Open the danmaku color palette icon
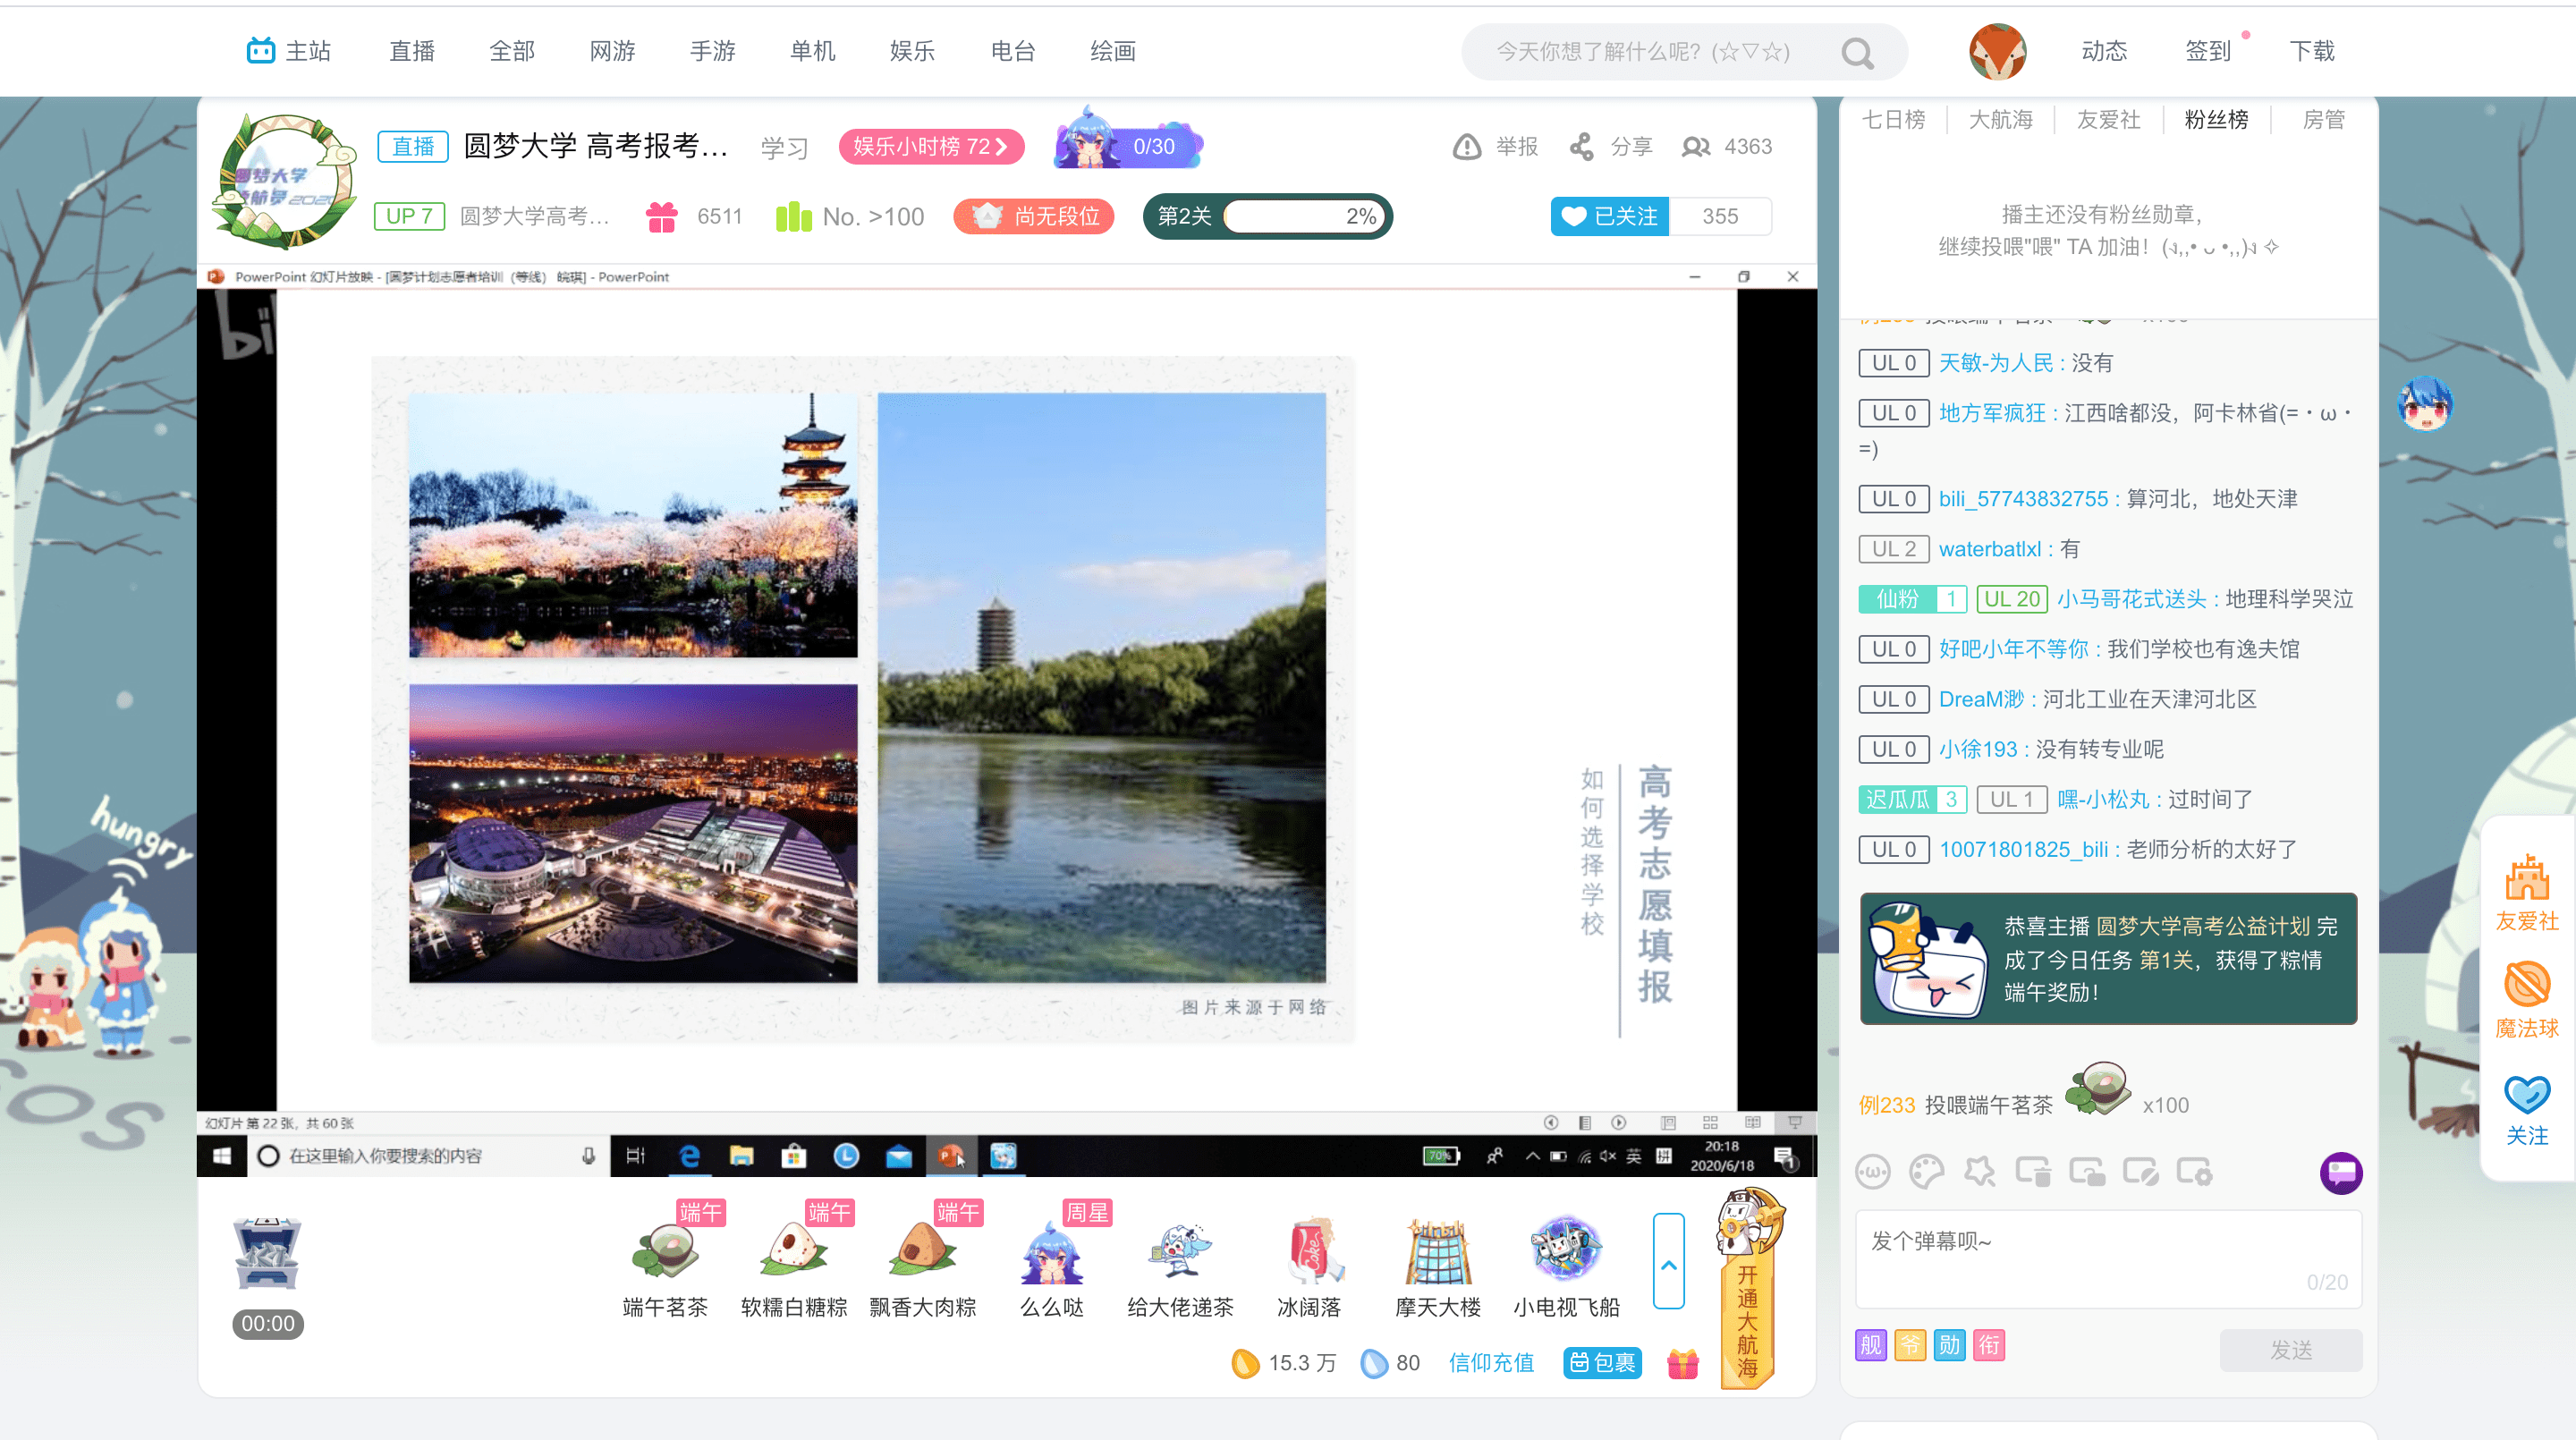 (1926, 1171)
